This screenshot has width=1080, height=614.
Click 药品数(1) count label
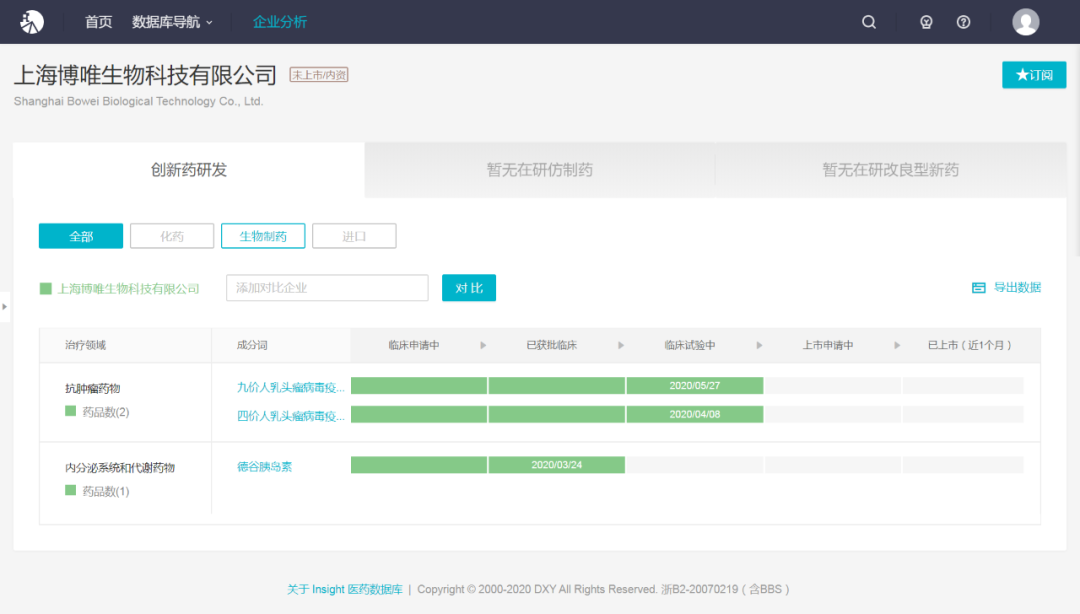pyautogui.click(x=105, y=491)
